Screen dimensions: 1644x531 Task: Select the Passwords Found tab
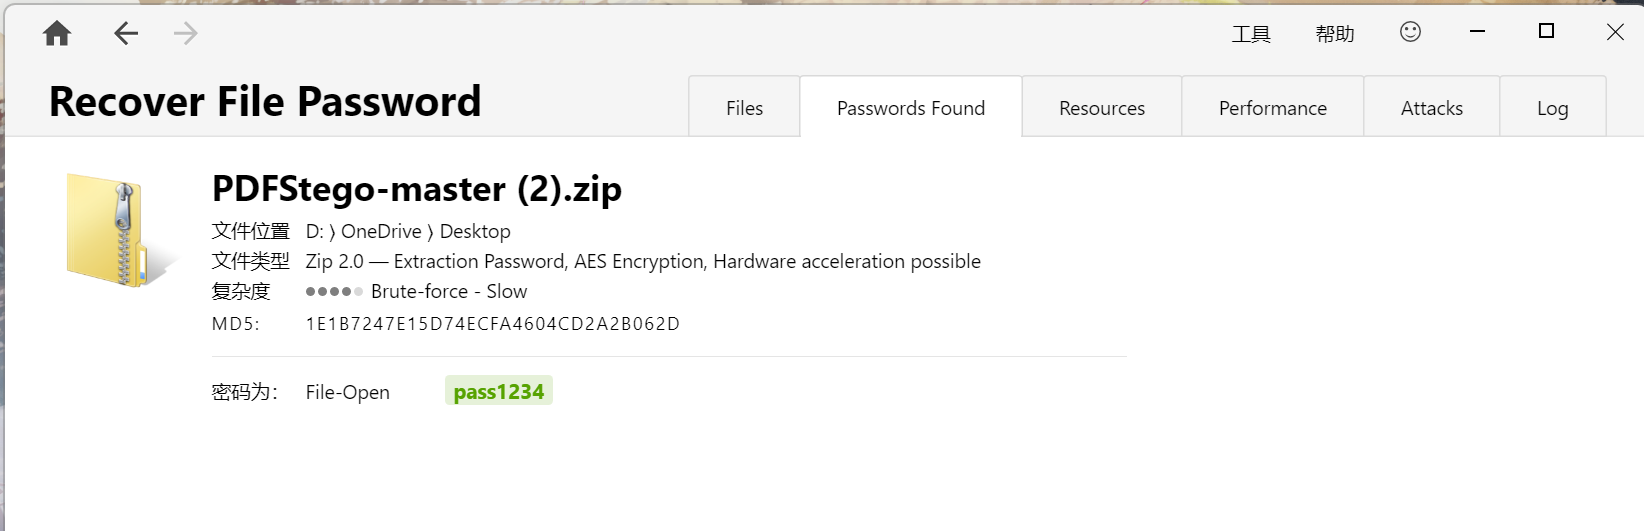910,108
